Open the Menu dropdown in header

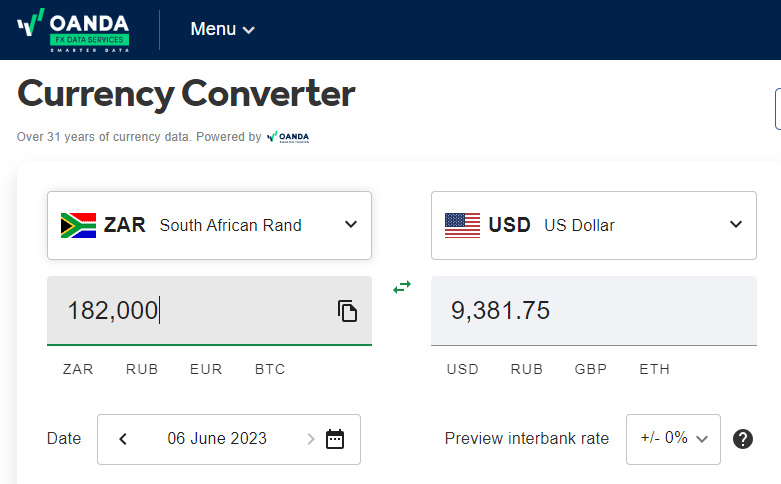(222, 29)
